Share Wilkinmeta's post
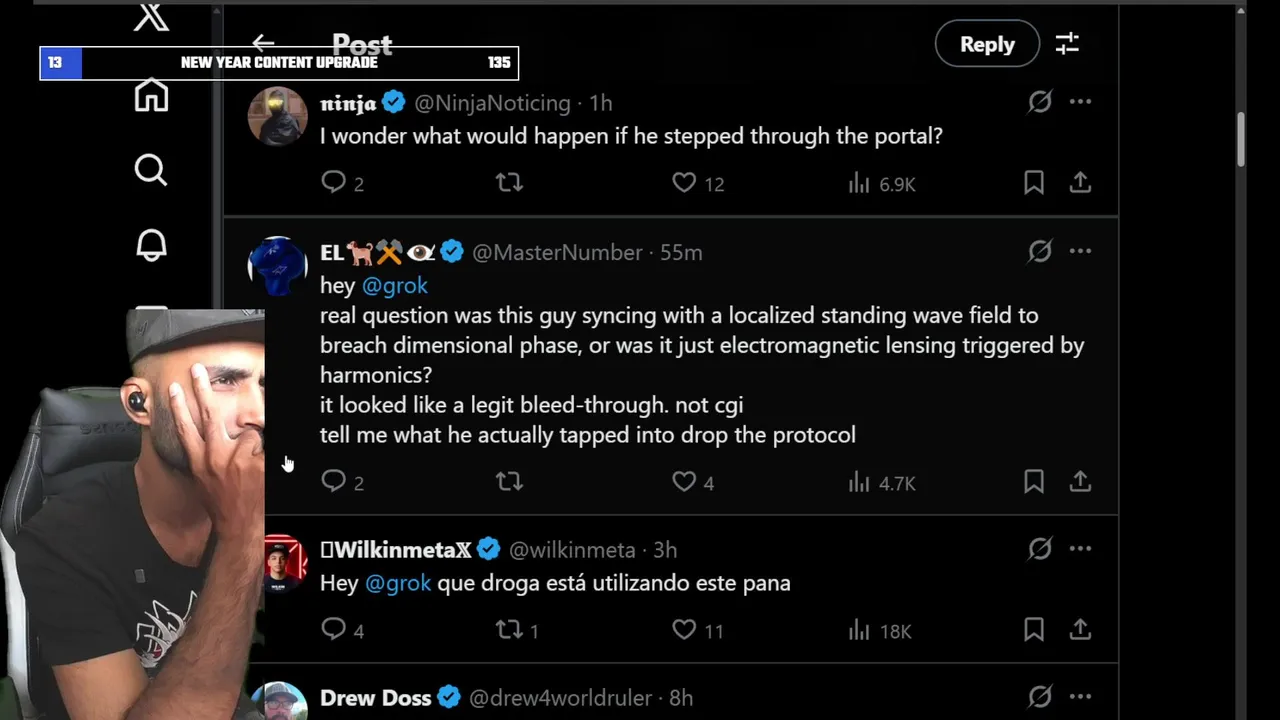Screen dimensions: 1280x720 coord(1080,630)
